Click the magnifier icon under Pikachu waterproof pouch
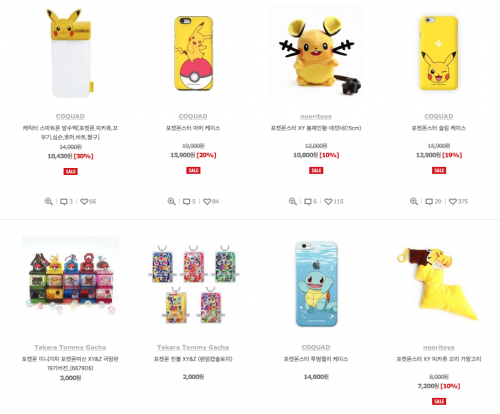 click(x=49, y=201)
